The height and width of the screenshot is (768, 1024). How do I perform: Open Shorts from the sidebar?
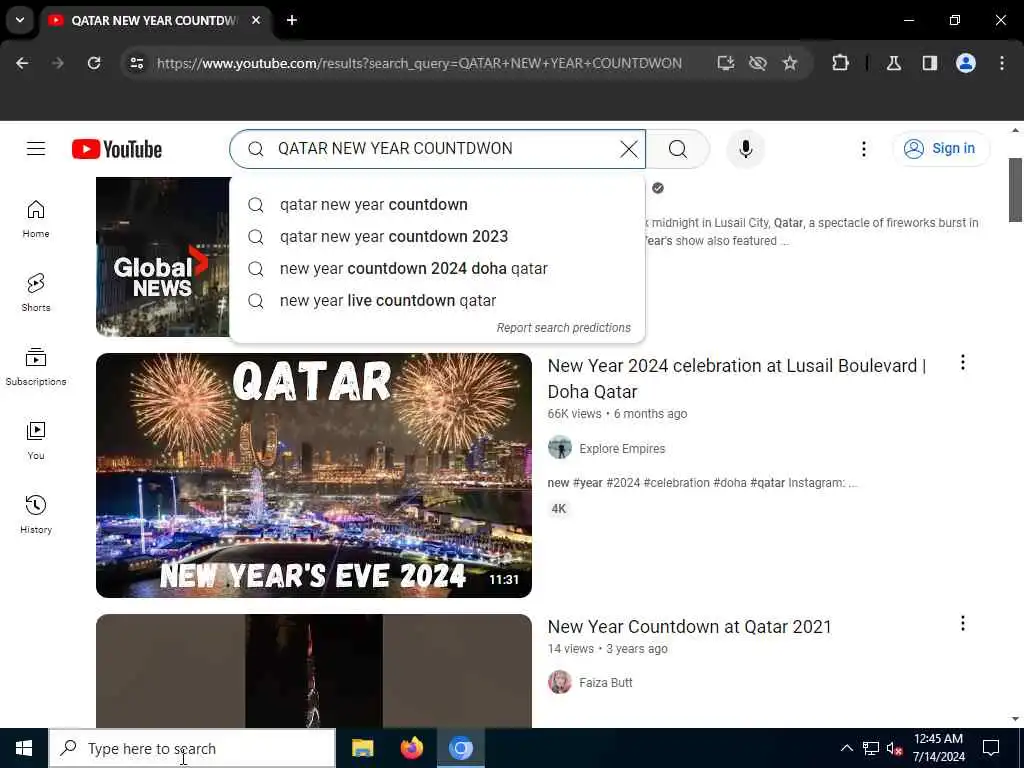(36, 293)
